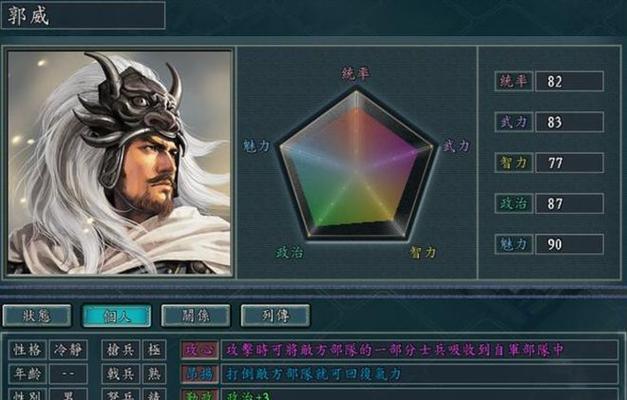Select the 武力 stat value 83
The height and width of the screenshot is (400, 627).
(x=569, y=122)
